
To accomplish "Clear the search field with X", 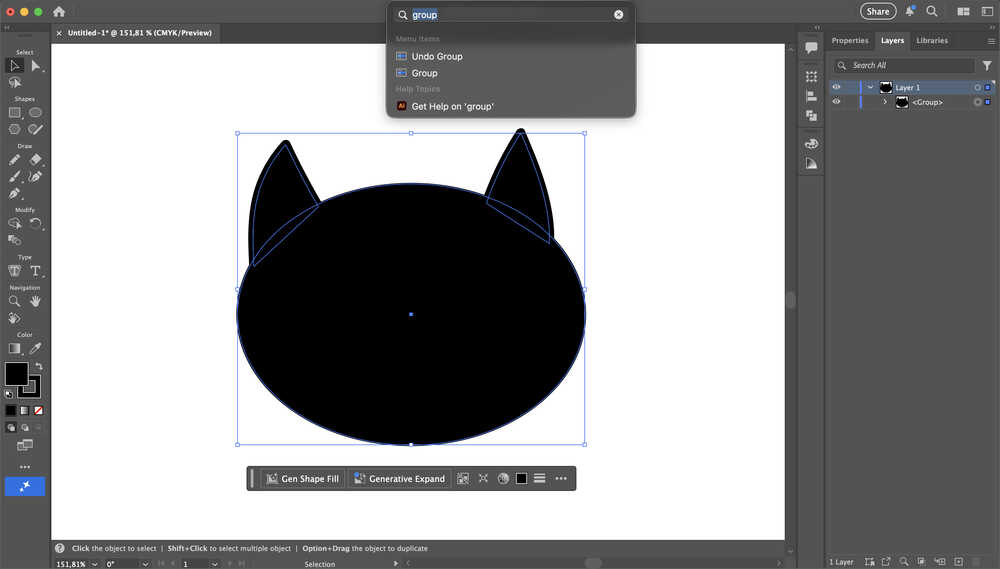I will [619, 15].
